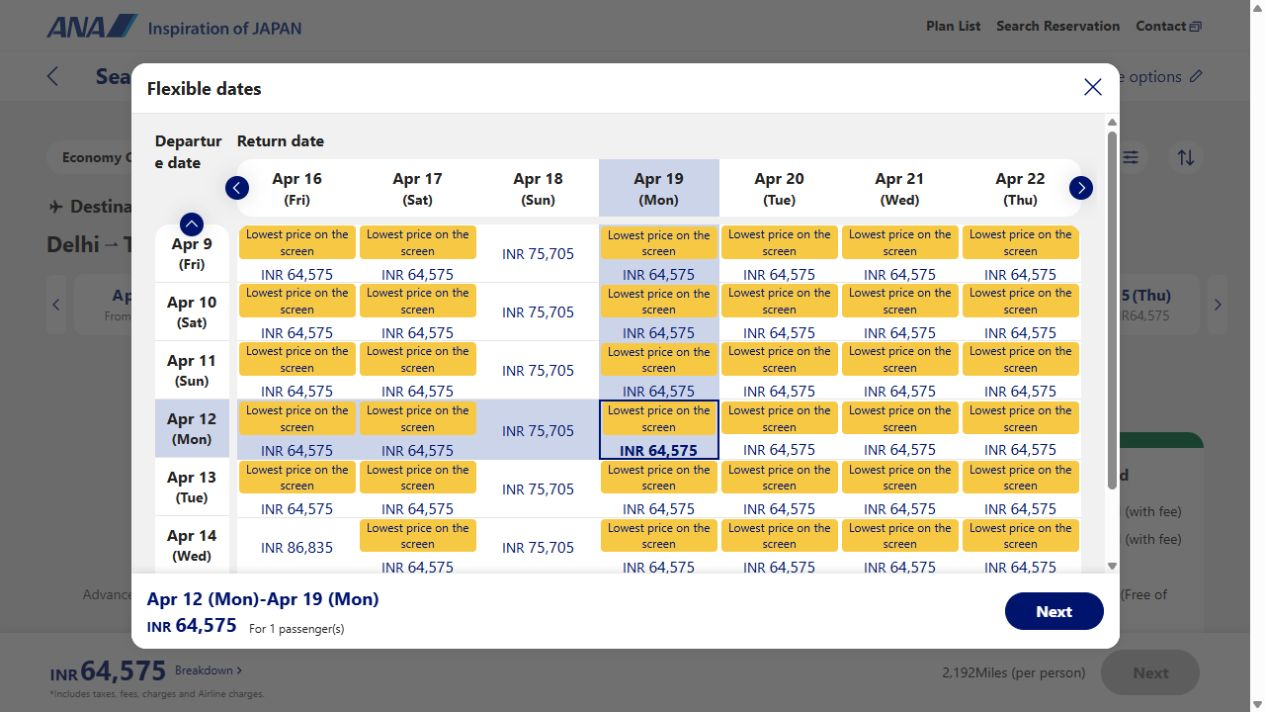The width and height of the screenshot is (1265, 712).
Task: Choose Apr 9 to Apr 16 fare cell
Action: tap(297, 254)
